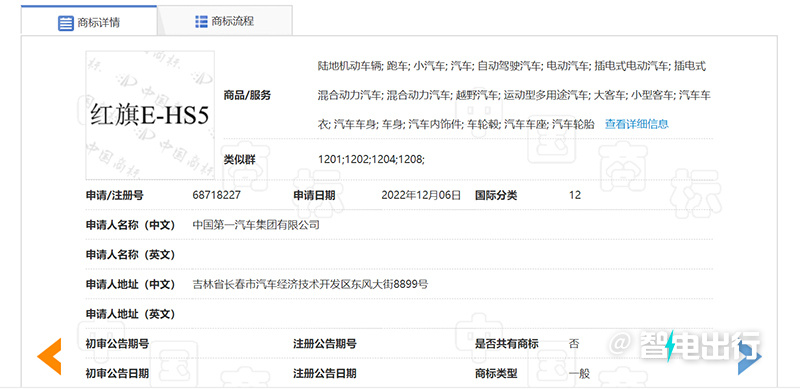Click the 初审公告日期 label
The height and width of the screenshot is (389, 800).
point(117,374)
